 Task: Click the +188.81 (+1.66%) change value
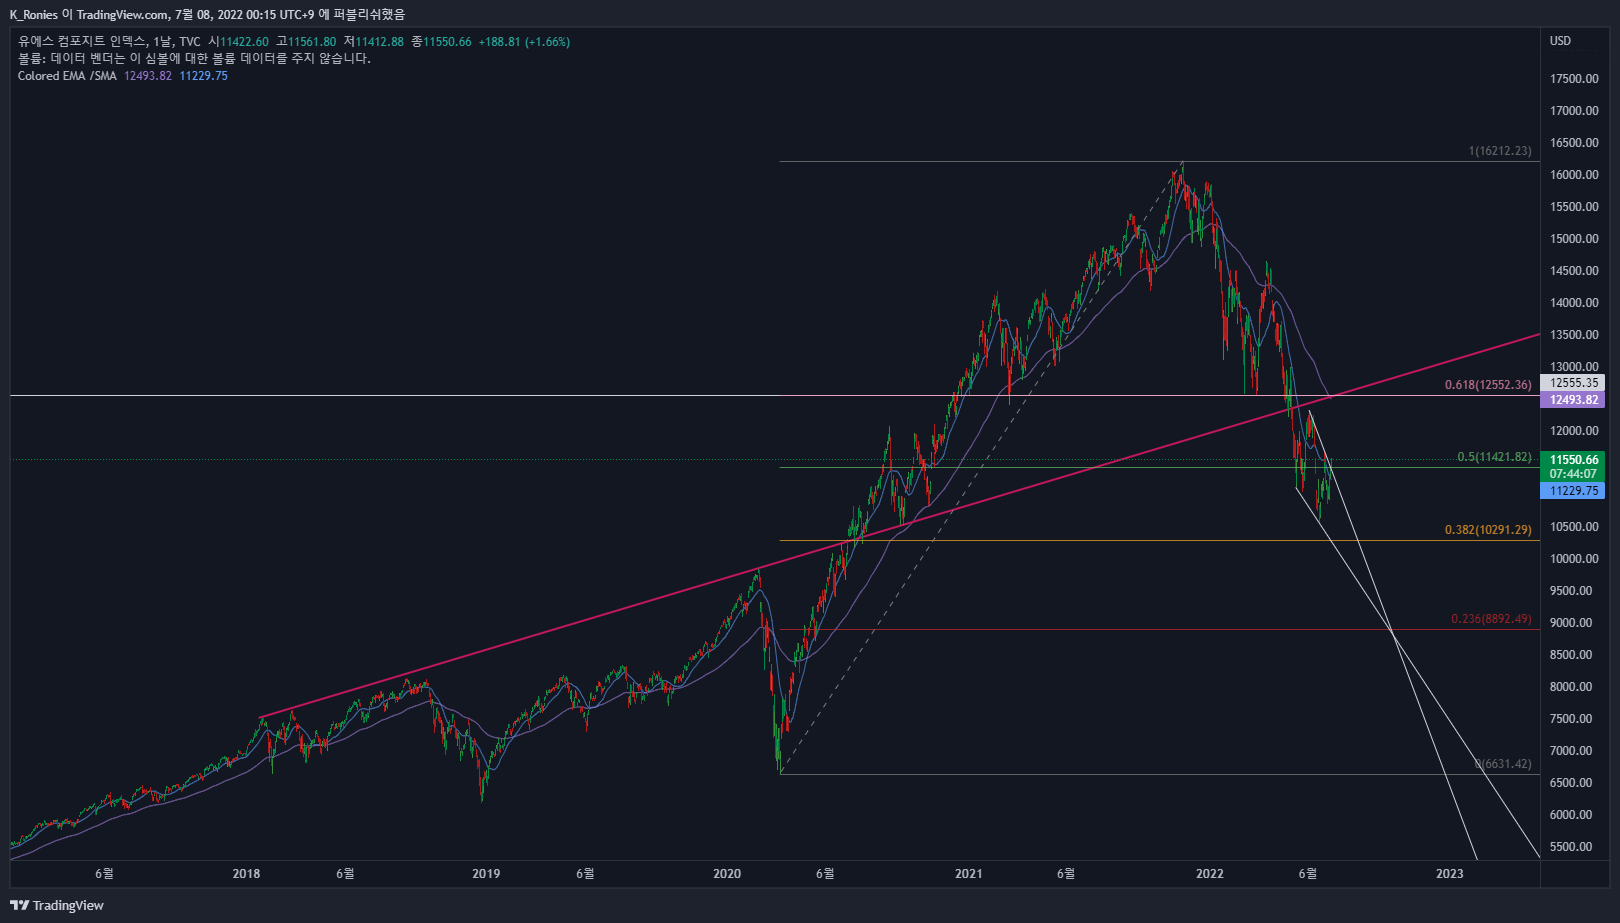524,42
